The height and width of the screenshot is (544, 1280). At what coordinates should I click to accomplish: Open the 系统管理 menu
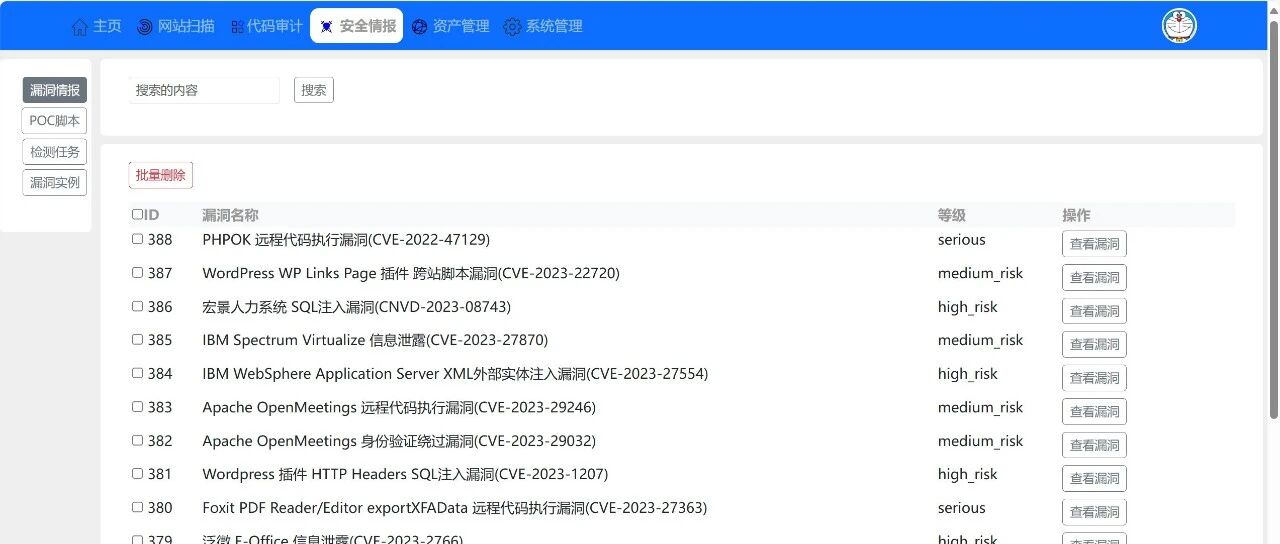click(543, 26)
